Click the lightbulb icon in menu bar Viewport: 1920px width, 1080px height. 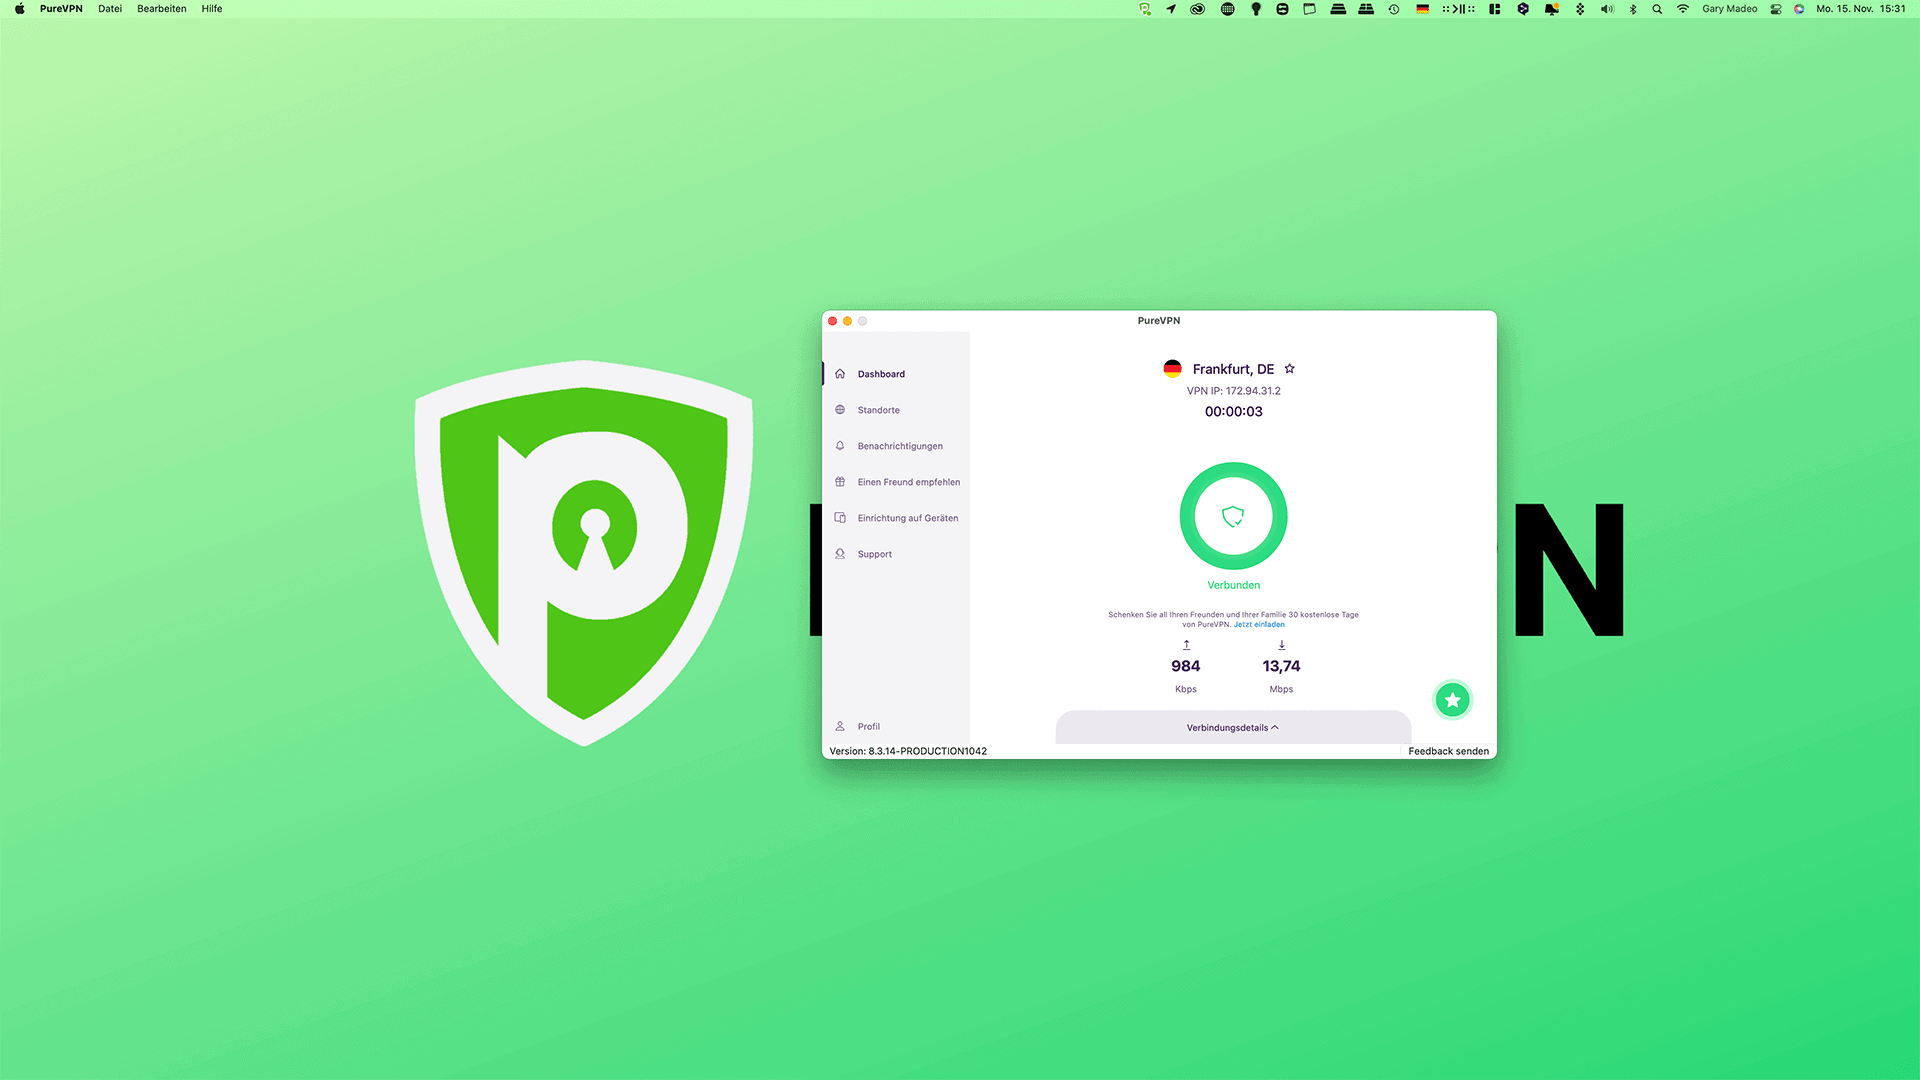(x=1256, y=9)
